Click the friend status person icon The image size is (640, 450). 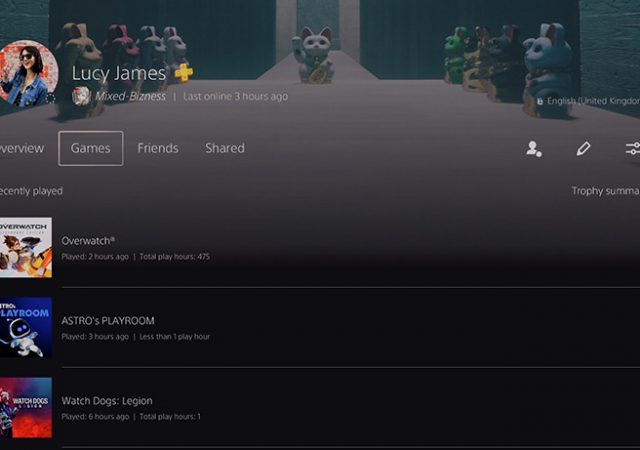click(x=533, y=149)
